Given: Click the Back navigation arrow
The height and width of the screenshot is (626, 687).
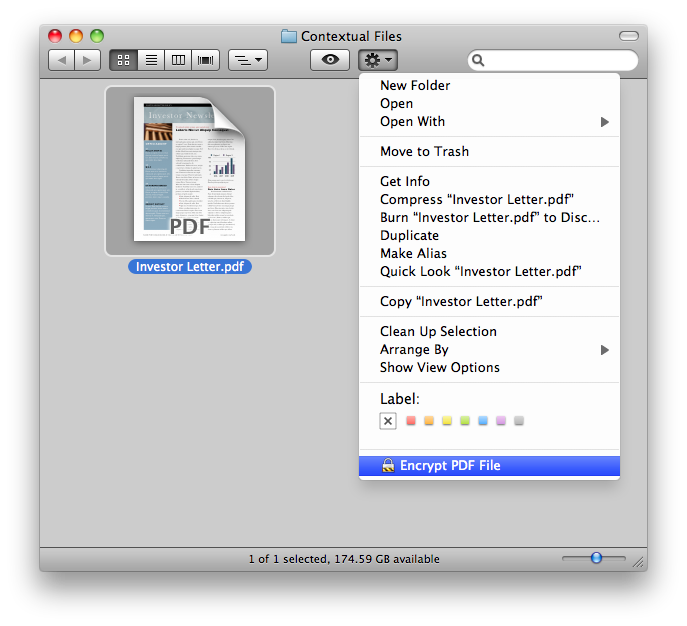Looking at the screenshot, I should [x=62, y=60].
